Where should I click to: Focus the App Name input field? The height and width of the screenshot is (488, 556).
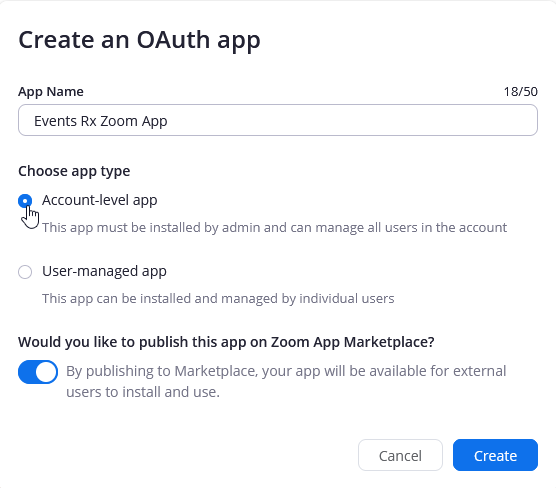(278, 120)
